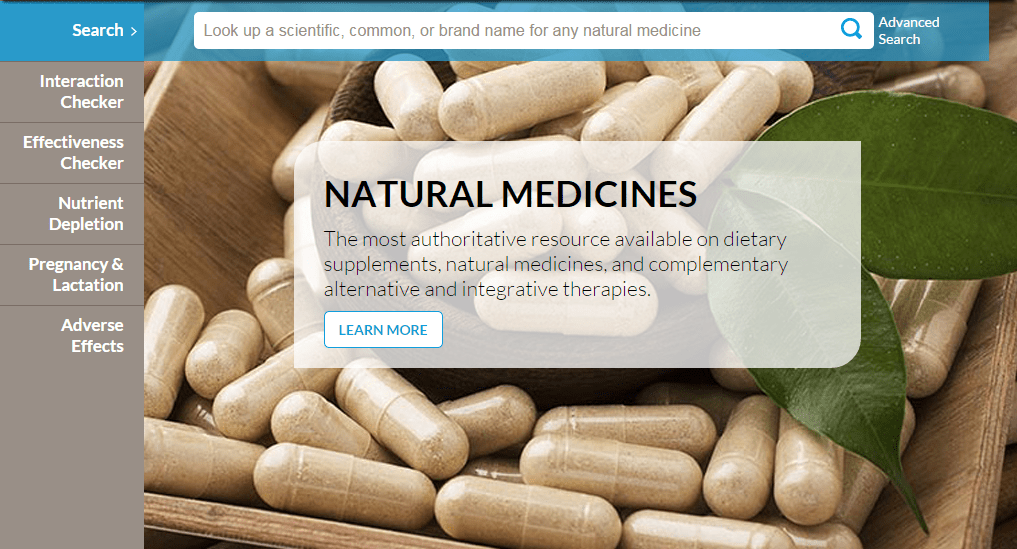Click the magnifying glass search icon

851,29
